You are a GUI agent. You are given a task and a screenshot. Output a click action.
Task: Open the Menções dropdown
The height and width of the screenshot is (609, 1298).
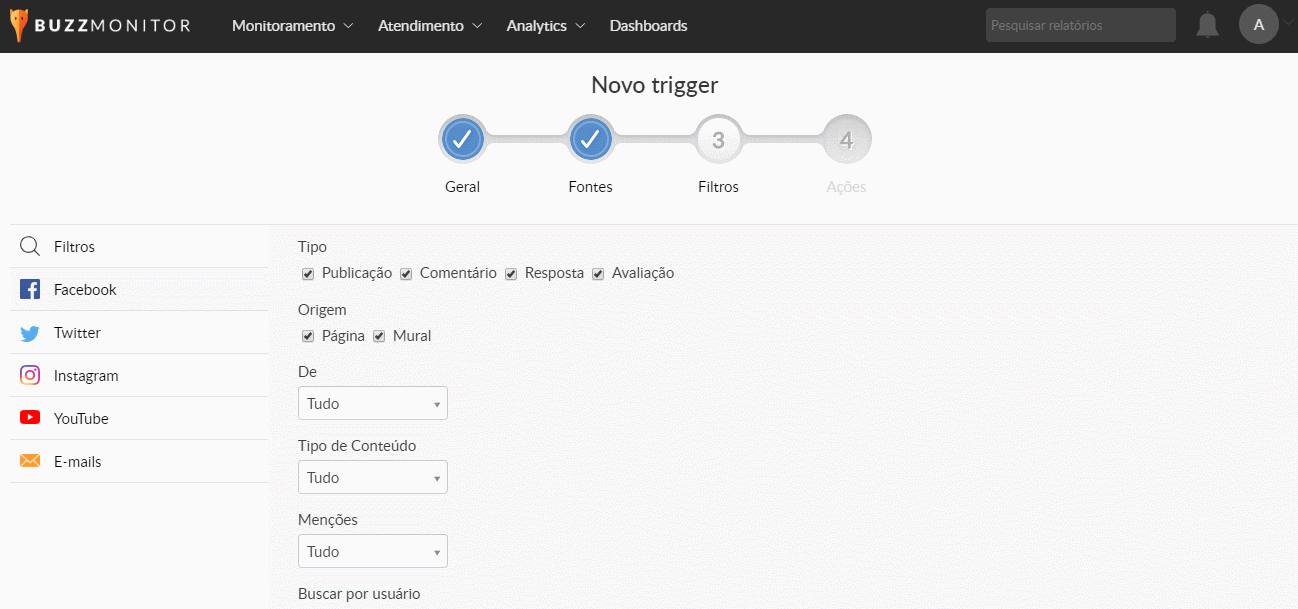tap(372, 552)
